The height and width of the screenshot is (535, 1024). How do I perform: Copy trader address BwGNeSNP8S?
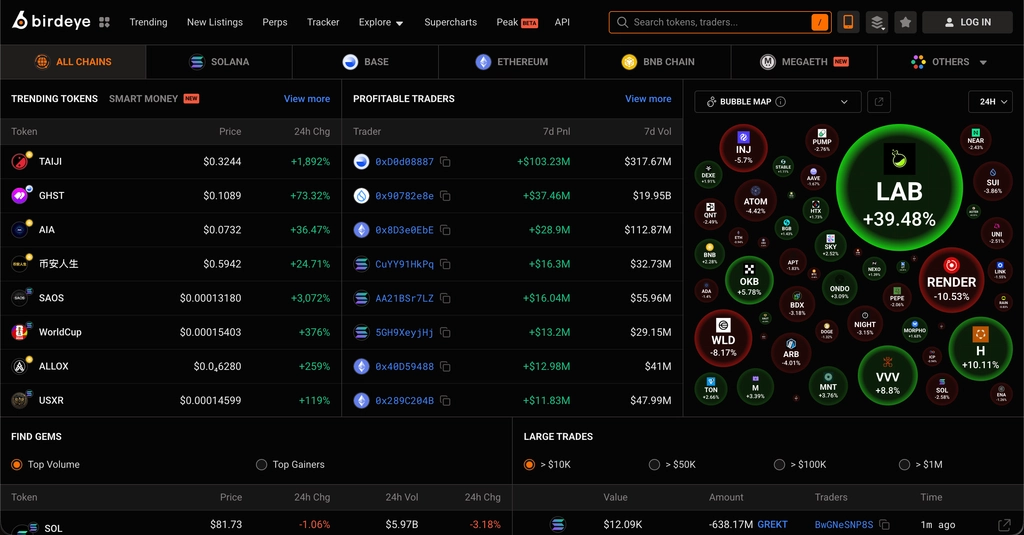click(x=885, y=525)
